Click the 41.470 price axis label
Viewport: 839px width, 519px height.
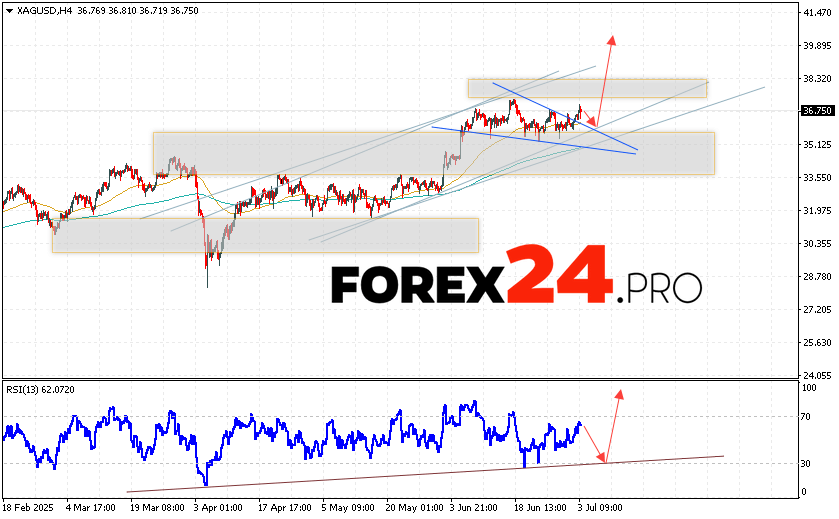(x=817, y=12)
